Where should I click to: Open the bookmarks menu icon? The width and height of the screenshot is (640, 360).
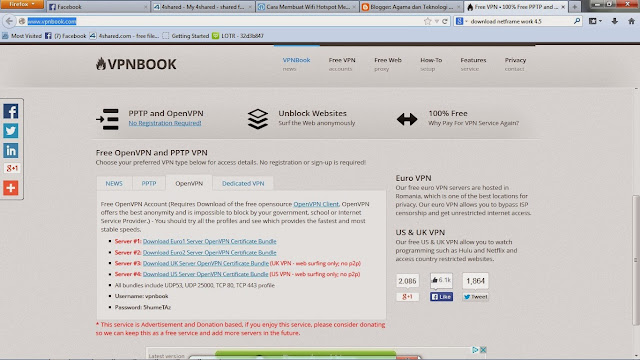click(x=595, y=21)
